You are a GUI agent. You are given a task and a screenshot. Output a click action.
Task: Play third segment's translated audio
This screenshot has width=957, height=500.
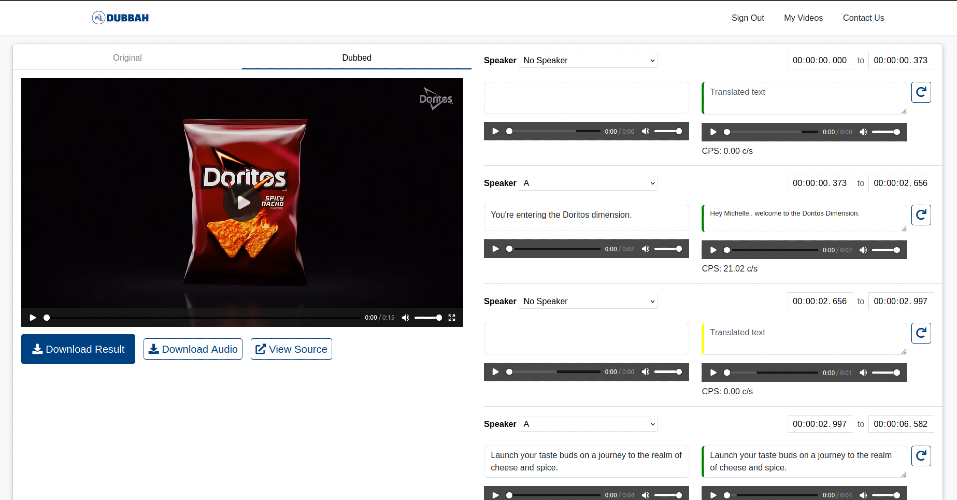[713, 372]
